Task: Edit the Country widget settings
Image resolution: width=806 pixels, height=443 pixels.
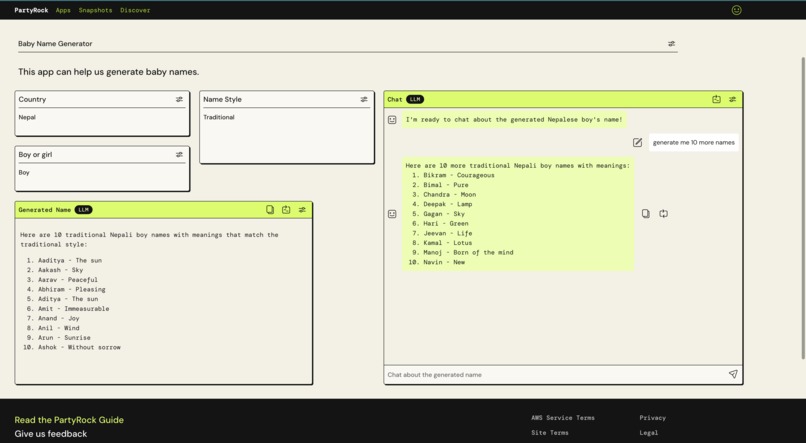Action: (x=179, y=99)
